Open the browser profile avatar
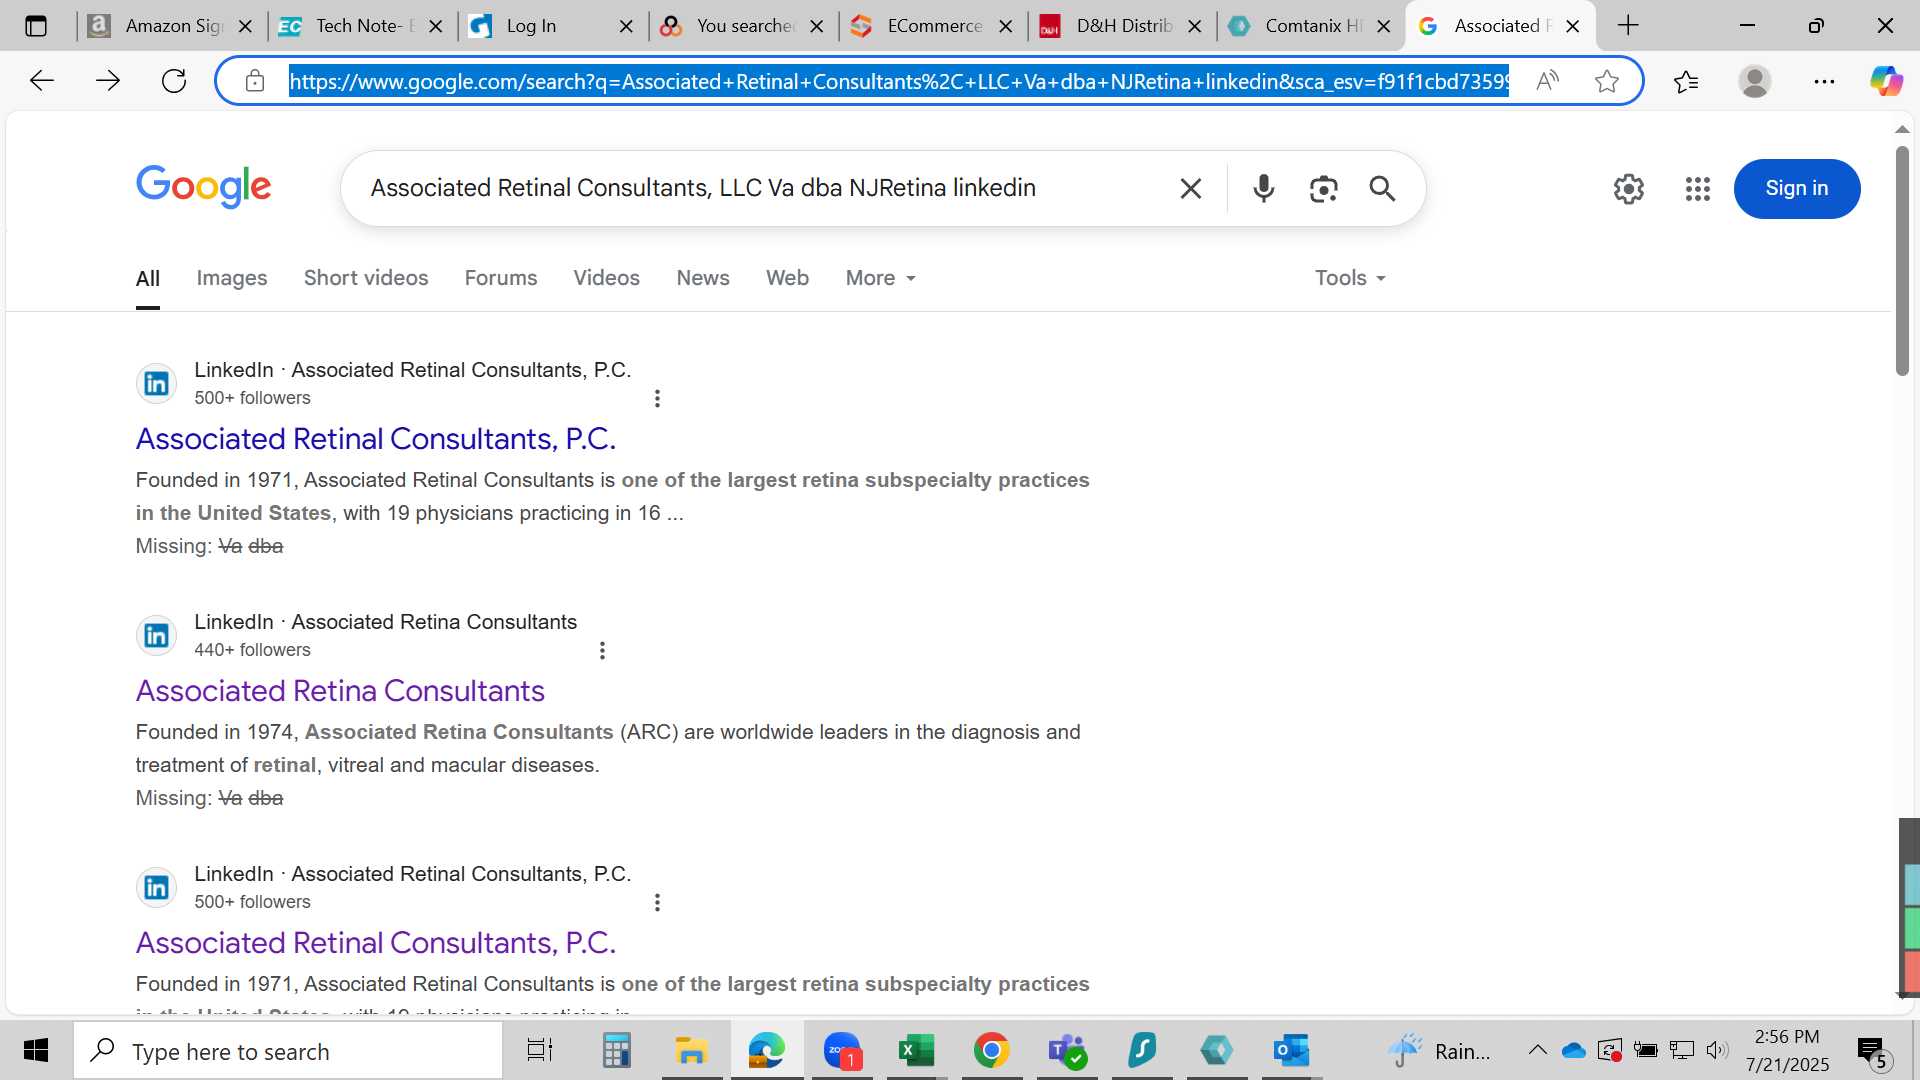The width and height of the screenshot is (1920, 1080). [x=1755, y=81]
